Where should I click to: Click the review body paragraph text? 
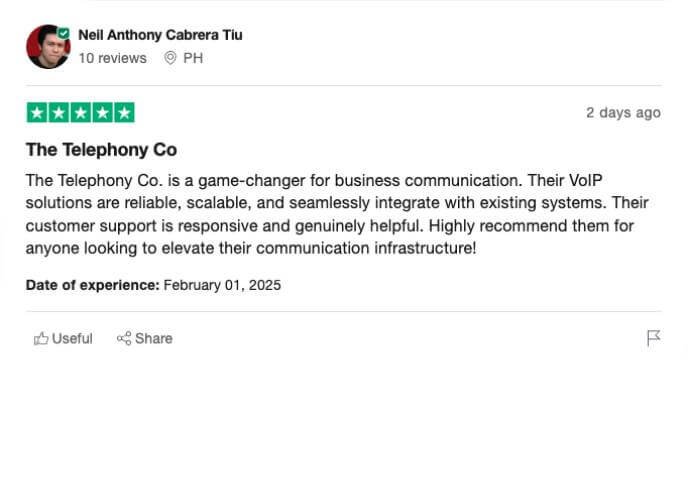point(337,214)
